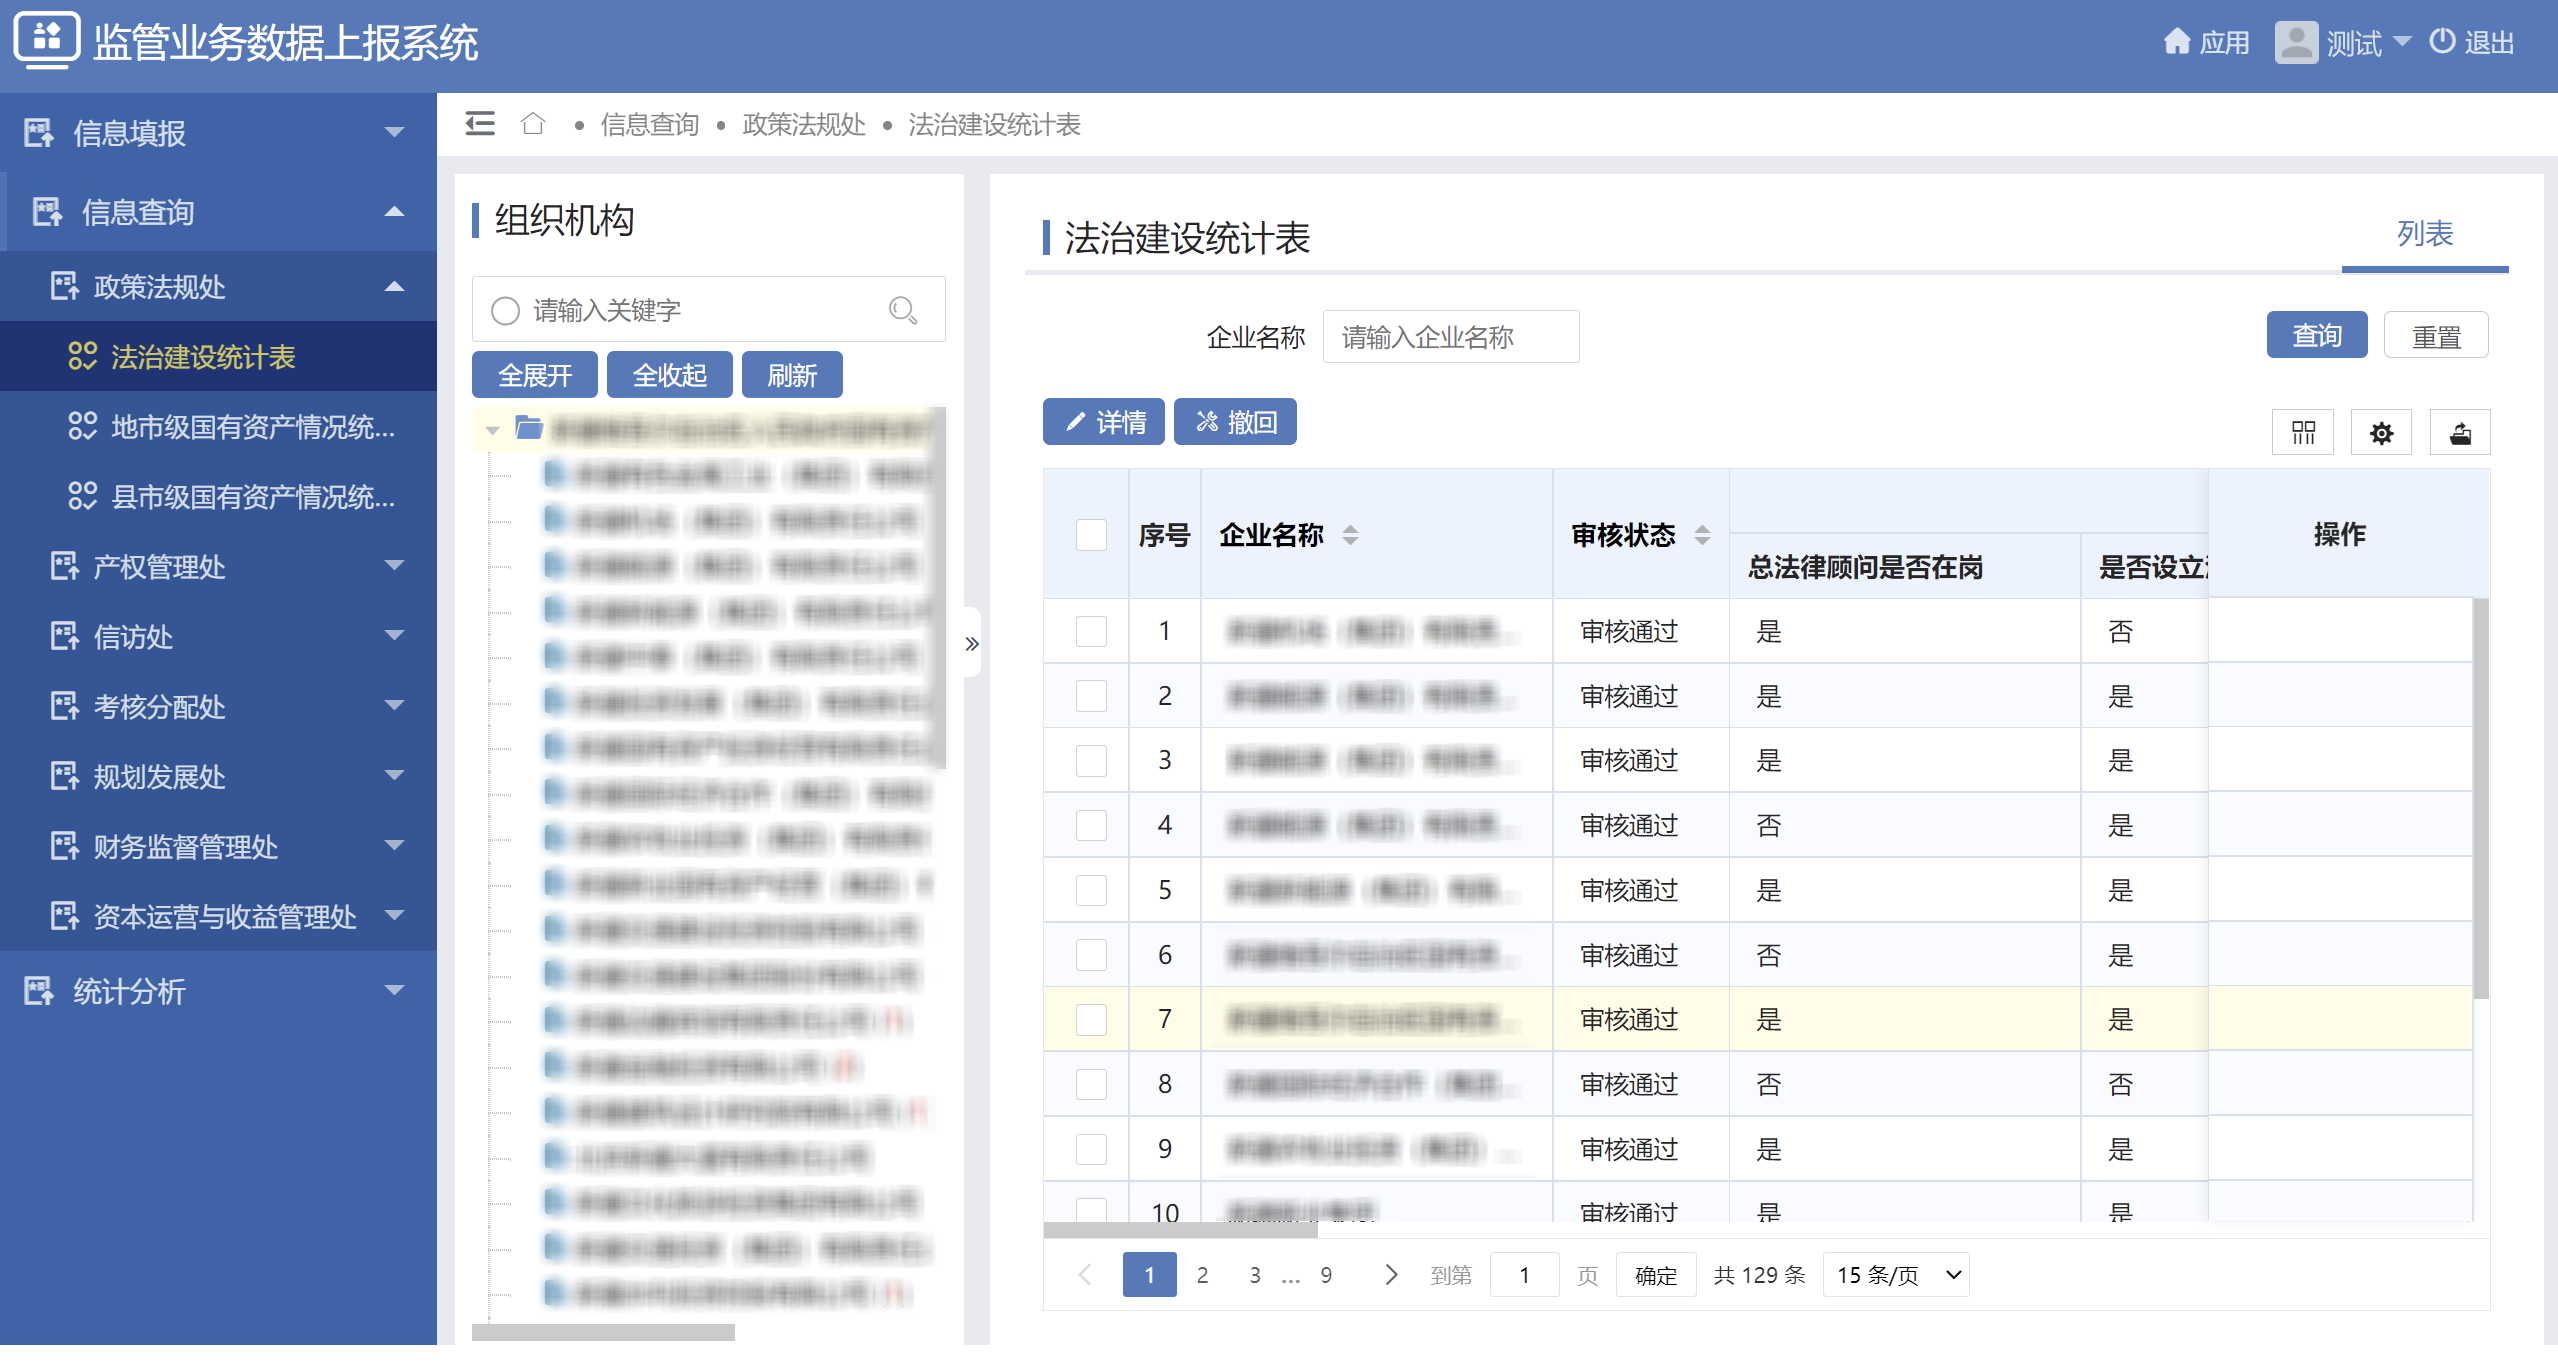
Task: Click the 资本运营与收益管理处 menu icon
Action: click(65, 916)
